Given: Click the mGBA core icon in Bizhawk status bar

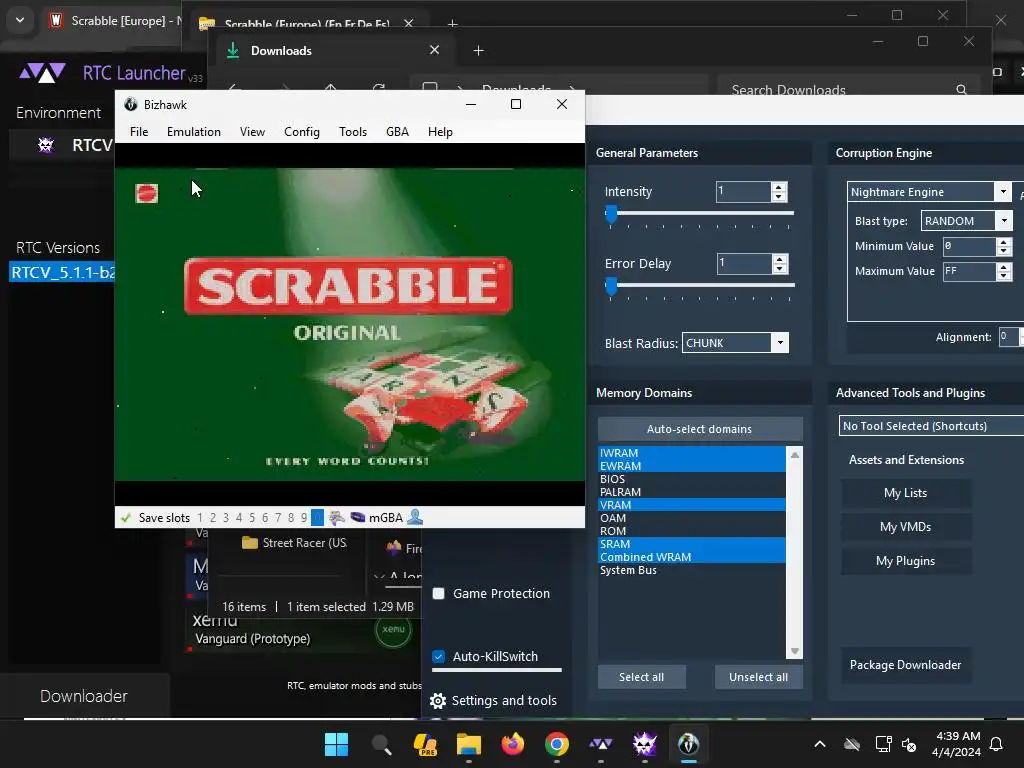Looking at the screenshot, I should tap(357, 517).
